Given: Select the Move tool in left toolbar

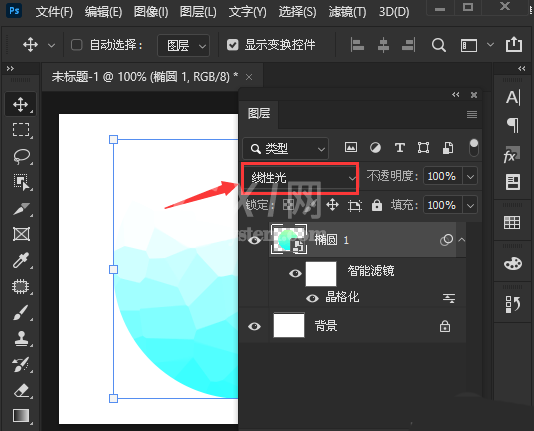Looking at the screenshot, I should tap(20, 104).
